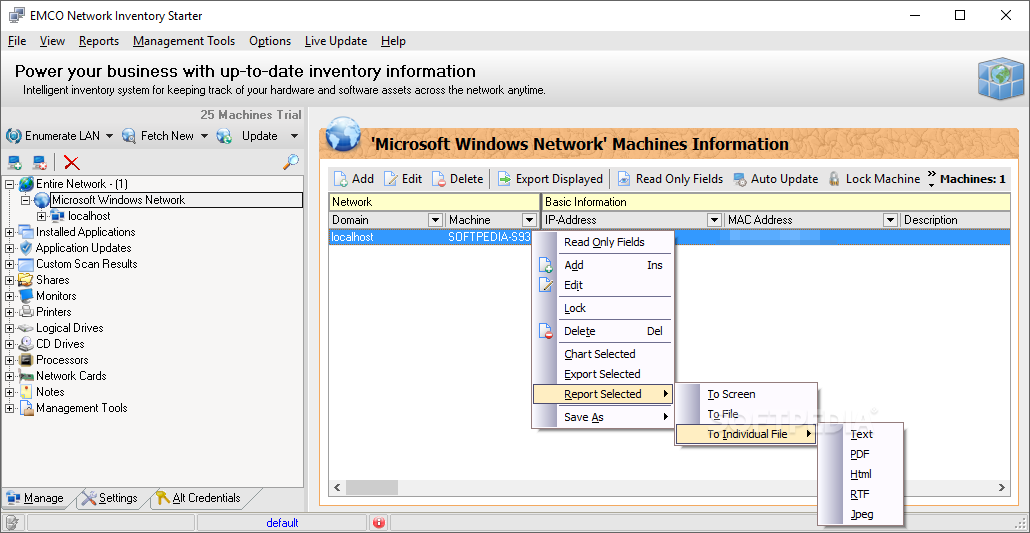The height and width of the screenshot is (533, 1030).
Task: Collapse the Entire Network tree node
Action: (x=9, y=184)
